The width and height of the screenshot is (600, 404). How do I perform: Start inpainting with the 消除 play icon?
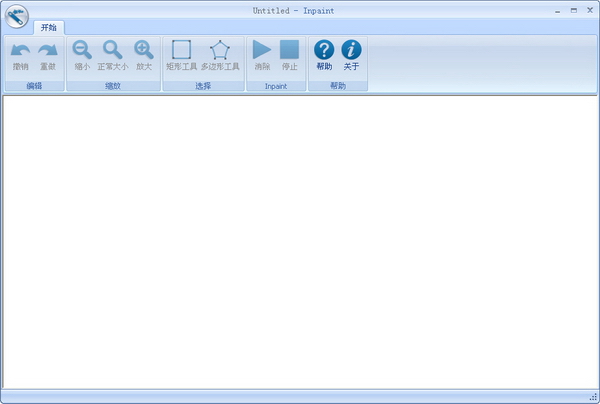tap(262, 50)
